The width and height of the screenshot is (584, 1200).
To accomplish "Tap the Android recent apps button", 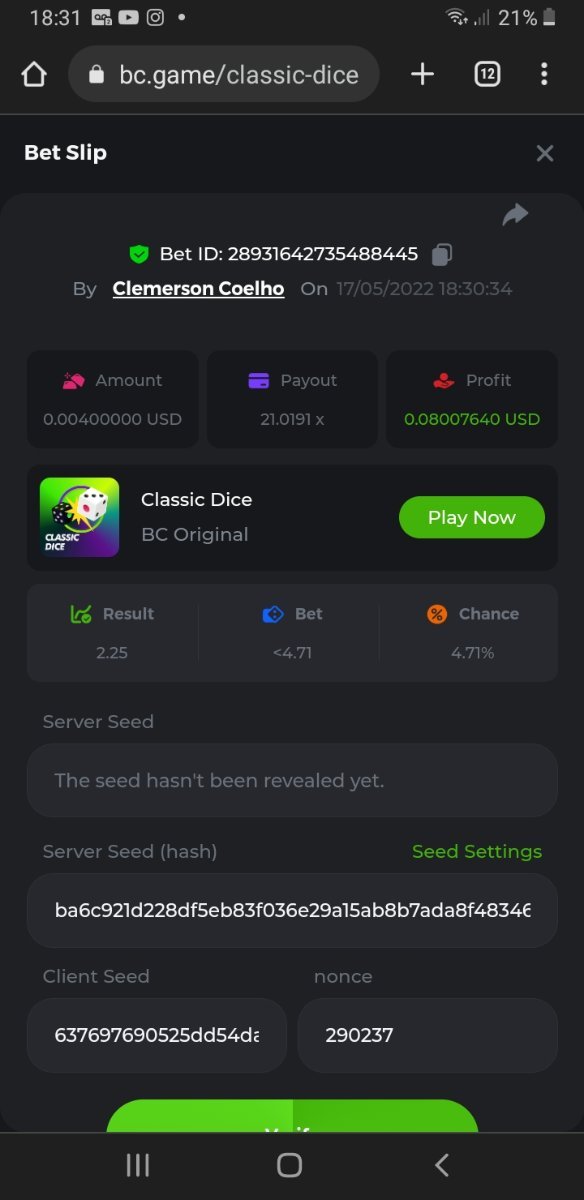I will pos(138,1165).
